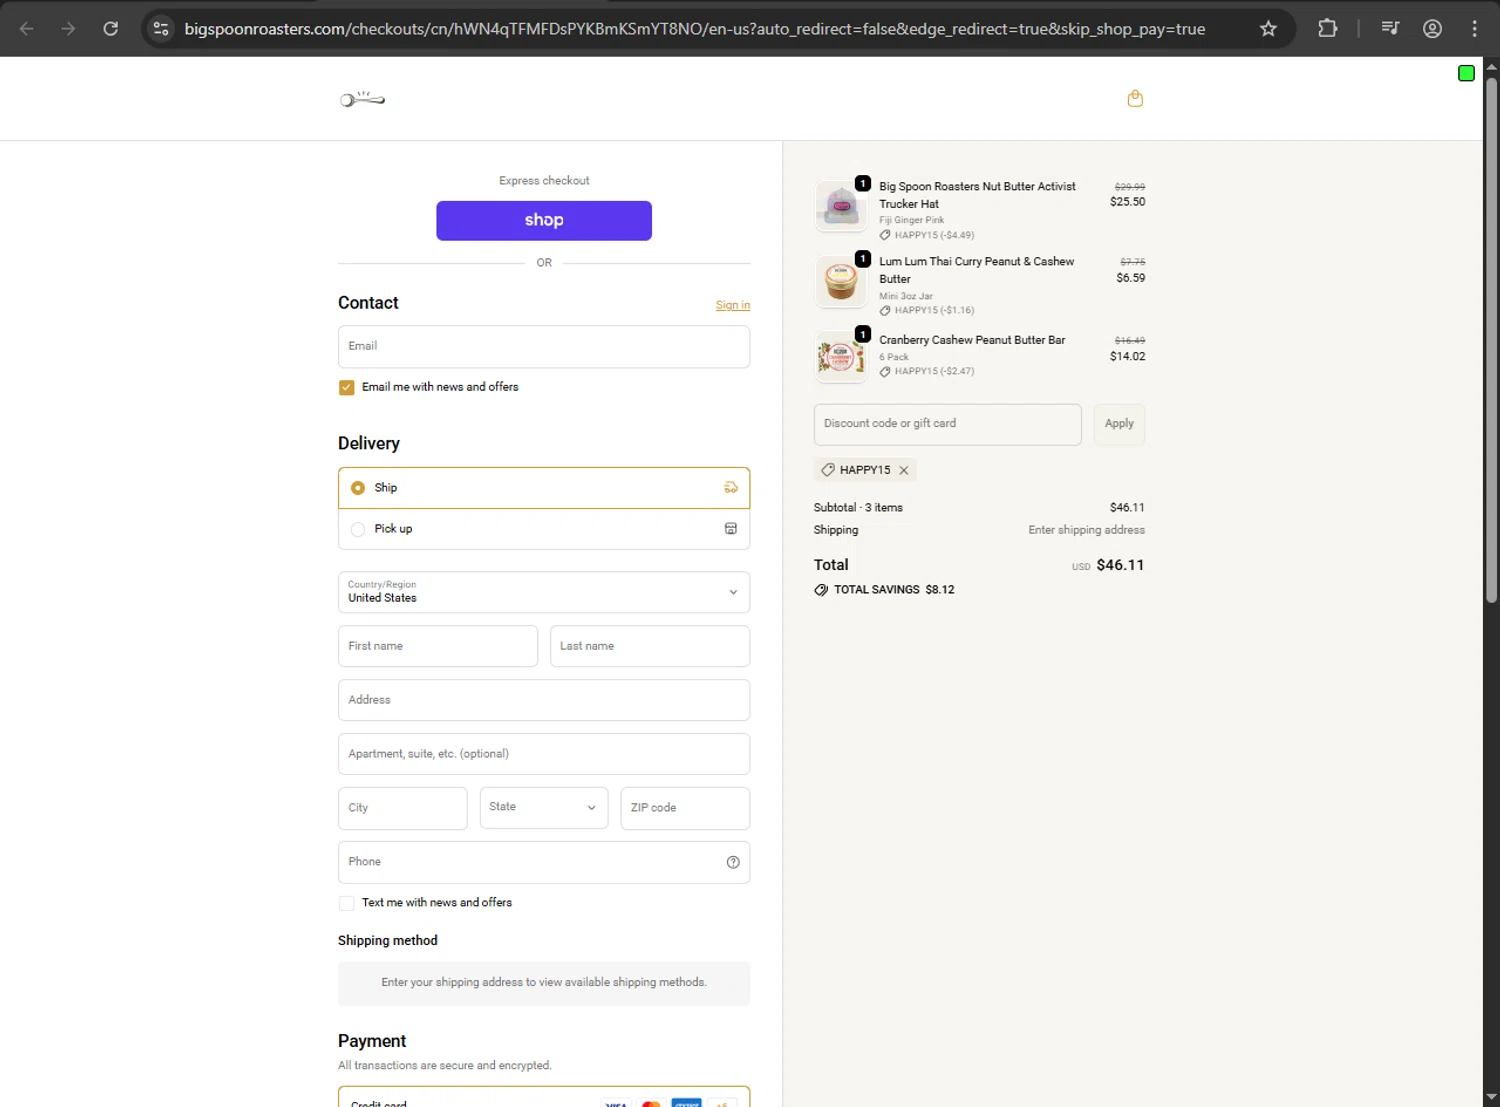Reload the checkout page
Screen dimensions: 1500x1107
coord(111,29)
